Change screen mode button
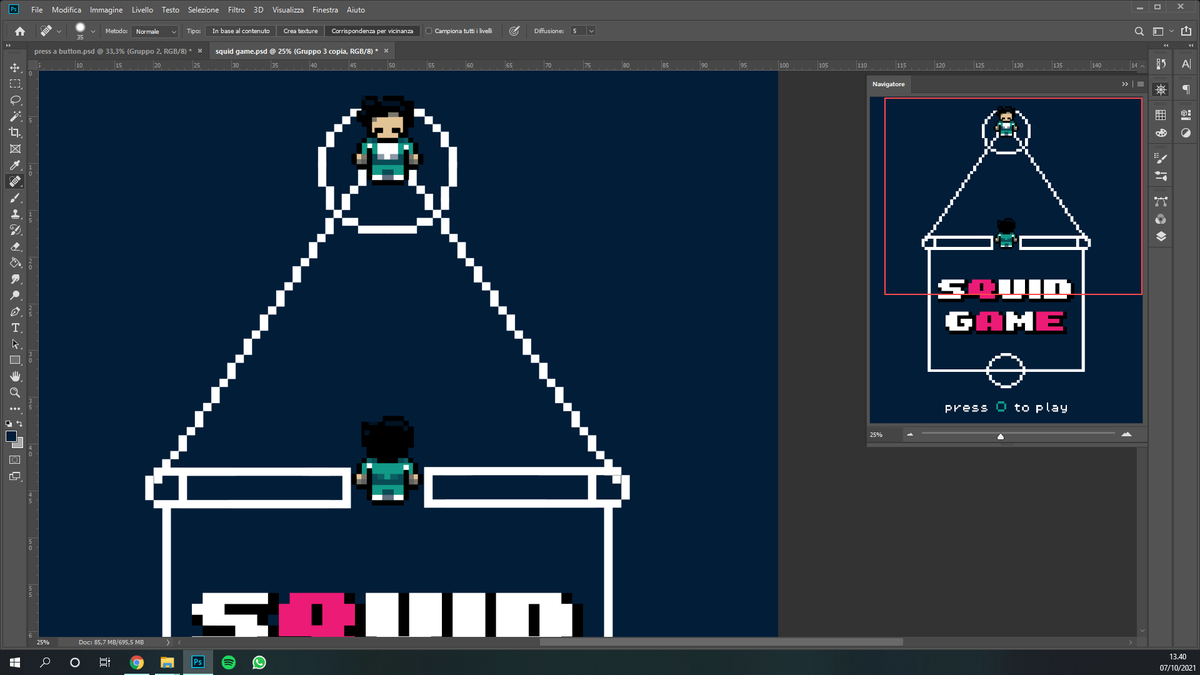 tap(15, 476)
